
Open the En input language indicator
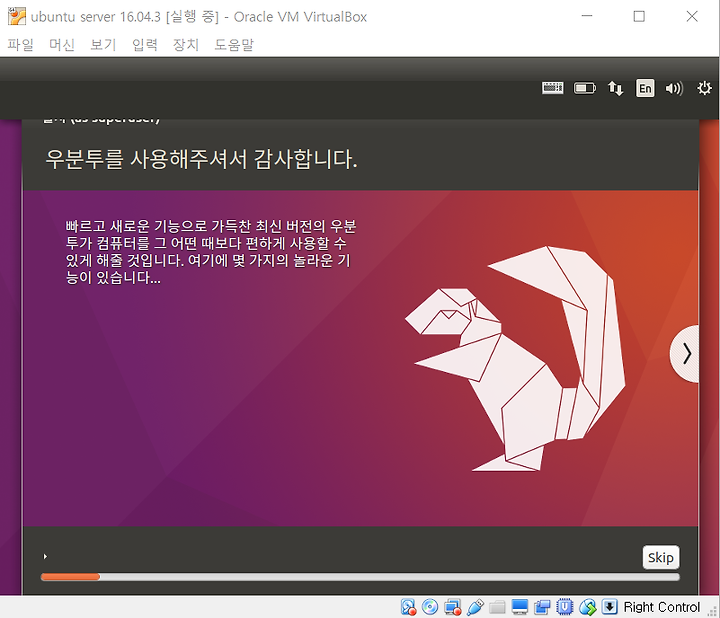click(x=645, y=88)
